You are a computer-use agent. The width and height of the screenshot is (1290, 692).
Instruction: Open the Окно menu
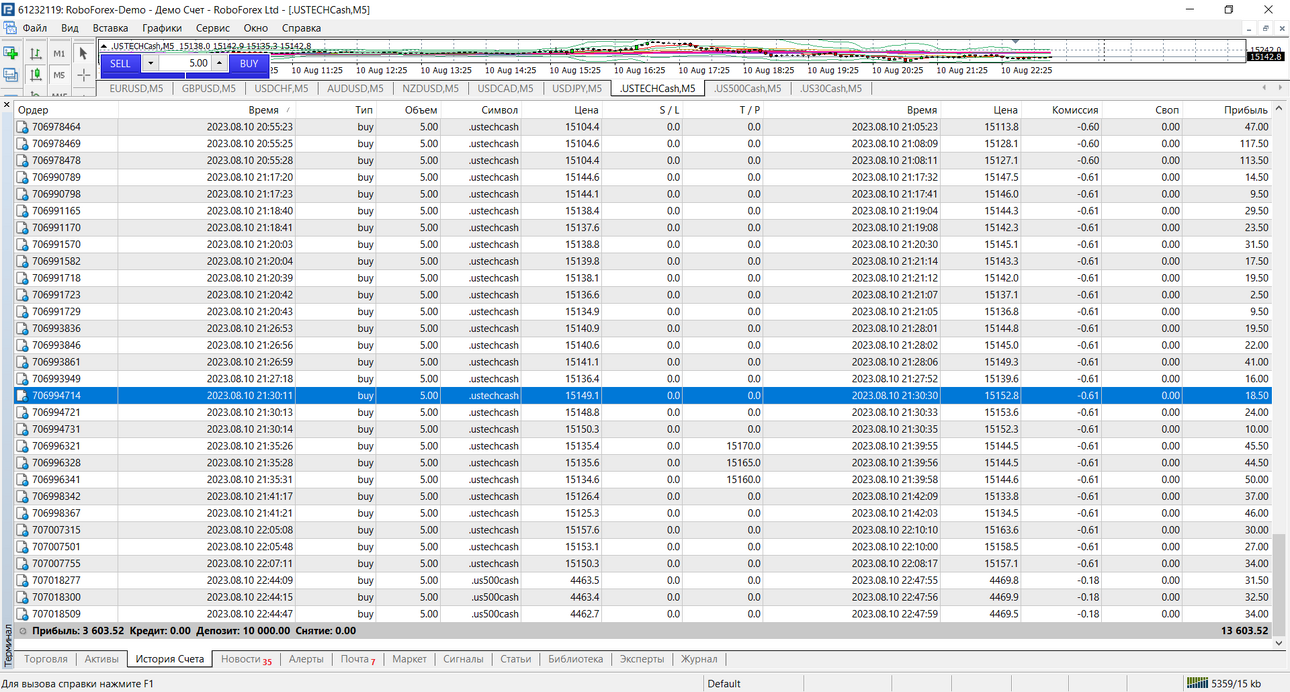(255, 28)
